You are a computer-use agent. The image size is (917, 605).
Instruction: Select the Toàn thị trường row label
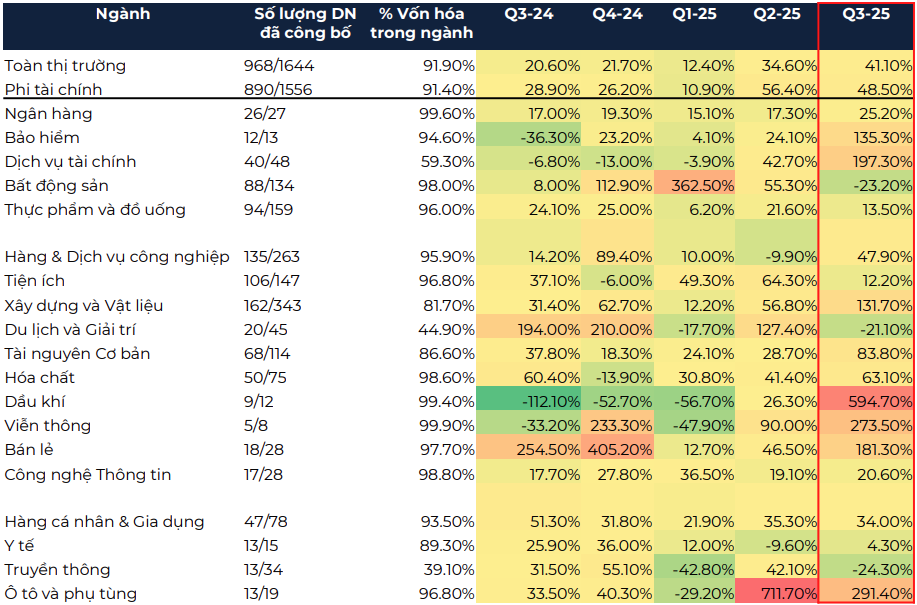pyautogui.click(x=65, y=66)
